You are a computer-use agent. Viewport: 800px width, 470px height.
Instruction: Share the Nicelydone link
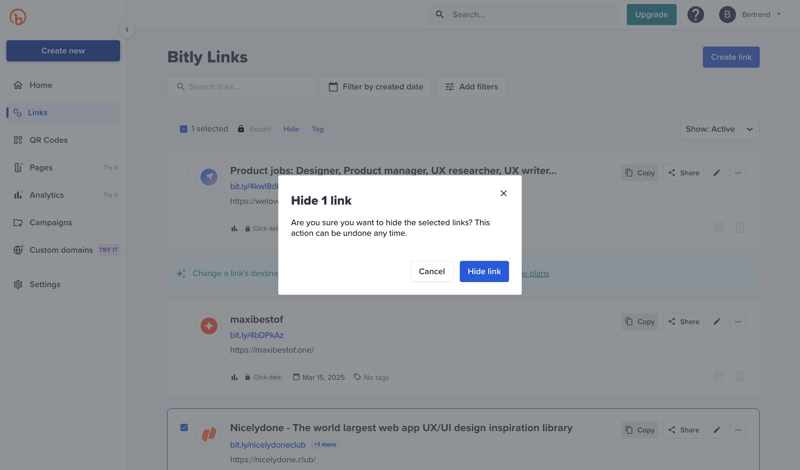coord(684,430)
